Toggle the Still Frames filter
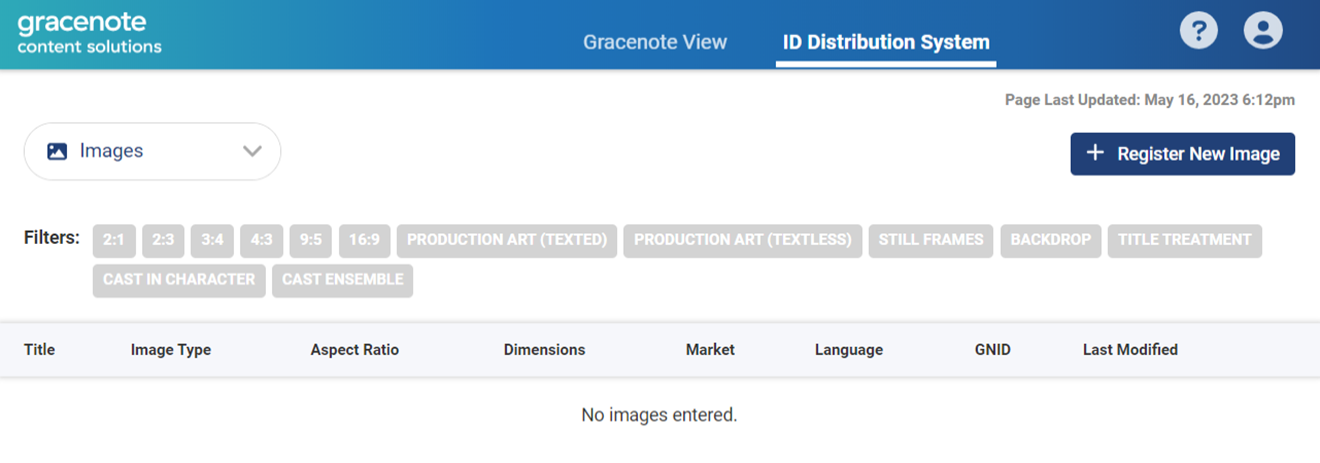This screenshot has width=1320, height=463. pyautogui.click(x=930, y=241)
